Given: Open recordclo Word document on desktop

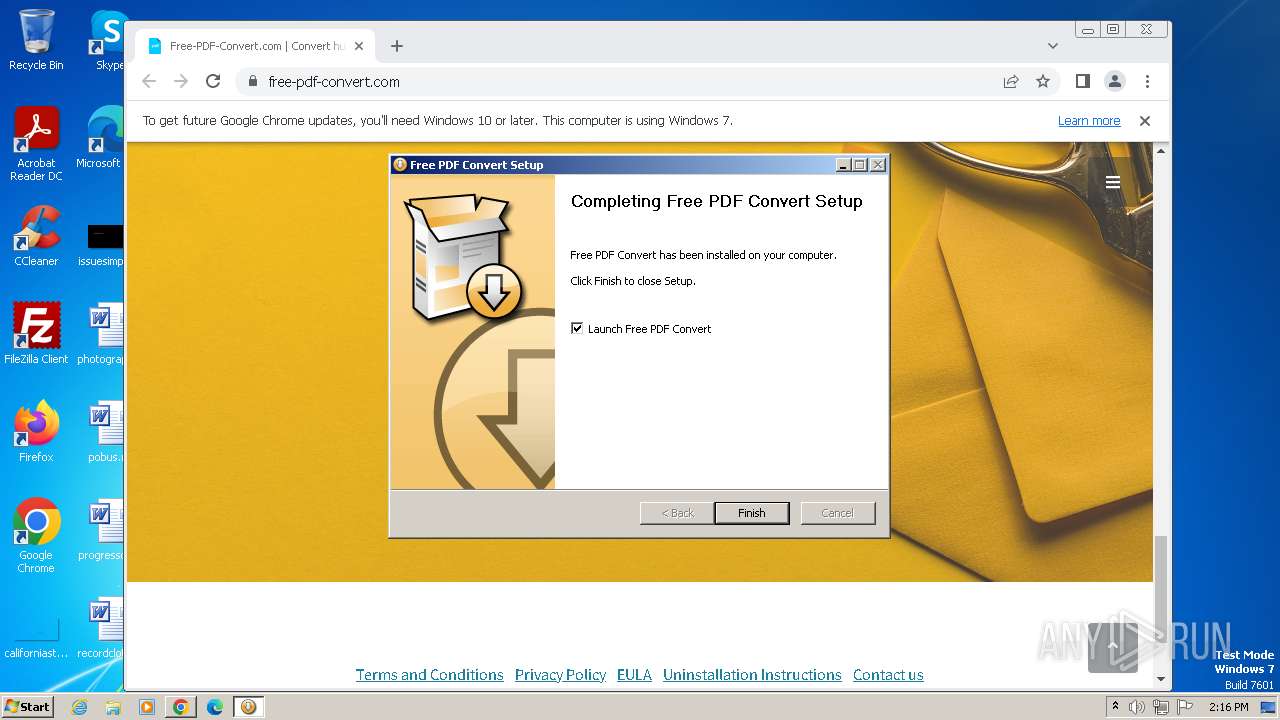Looking at the screenshot, I should point(102,628).
